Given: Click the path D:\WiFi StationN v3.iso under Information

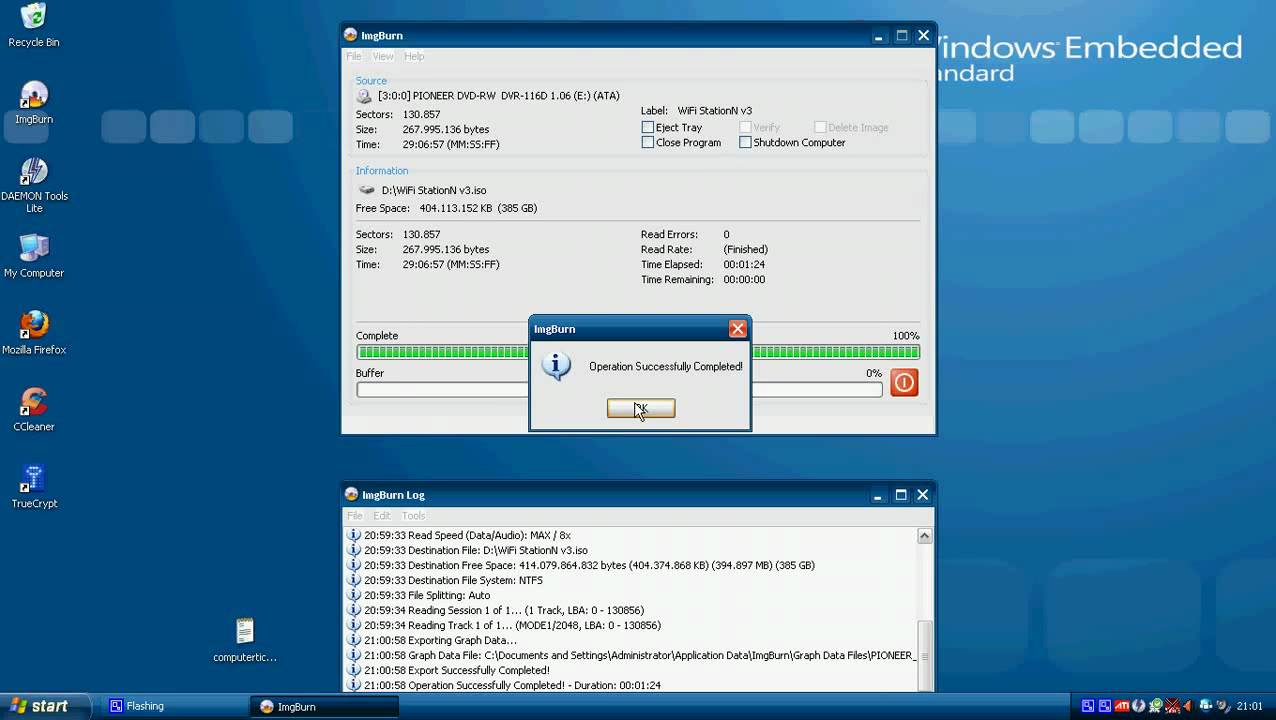Looking at the screenshot, I should pos(434,190).
